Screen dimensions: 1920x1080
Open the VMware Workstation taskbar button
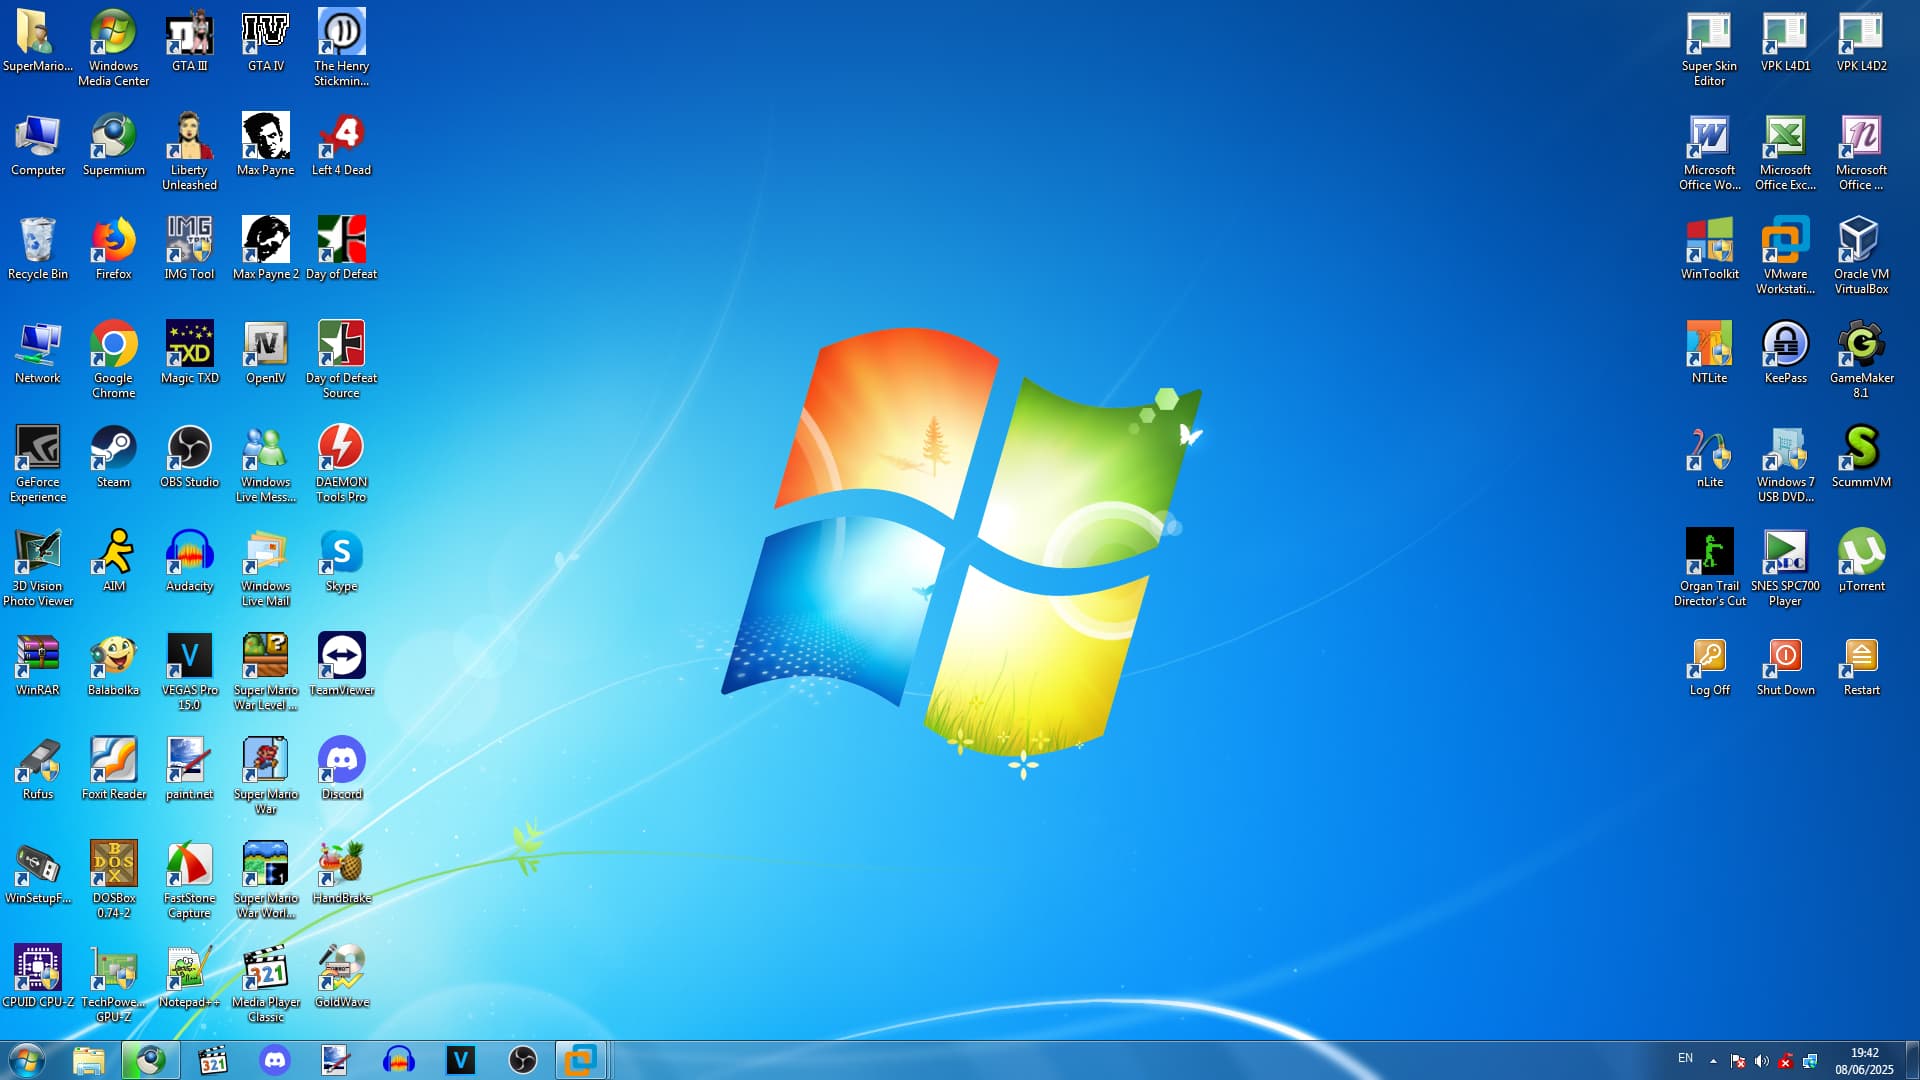tap(580, 1060)
